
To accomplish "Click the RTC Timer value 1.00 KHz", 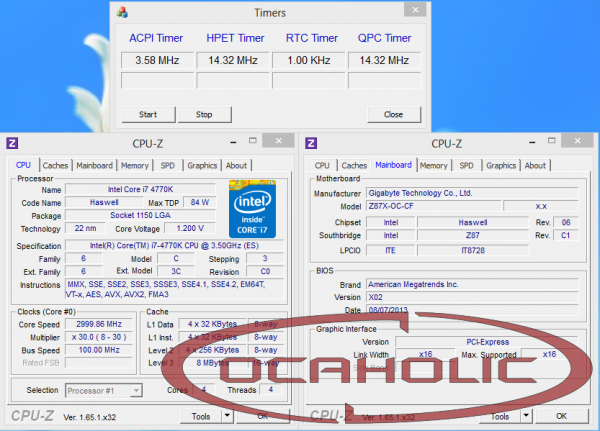I will tap(308, 60).
